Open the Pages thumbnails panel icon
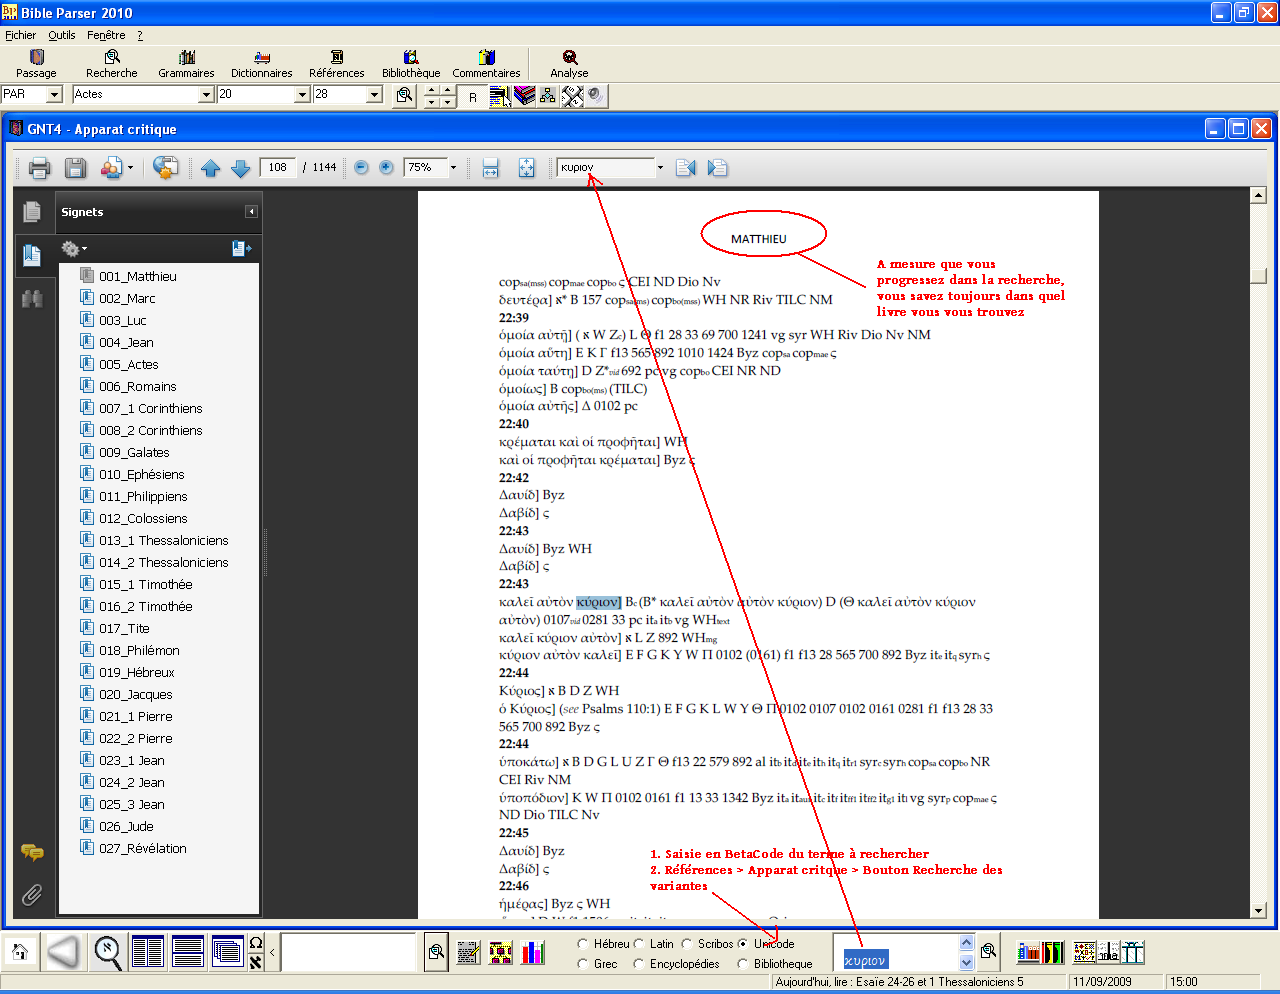This screenshot has width=1280, height=994. click(x=32, y=212)
